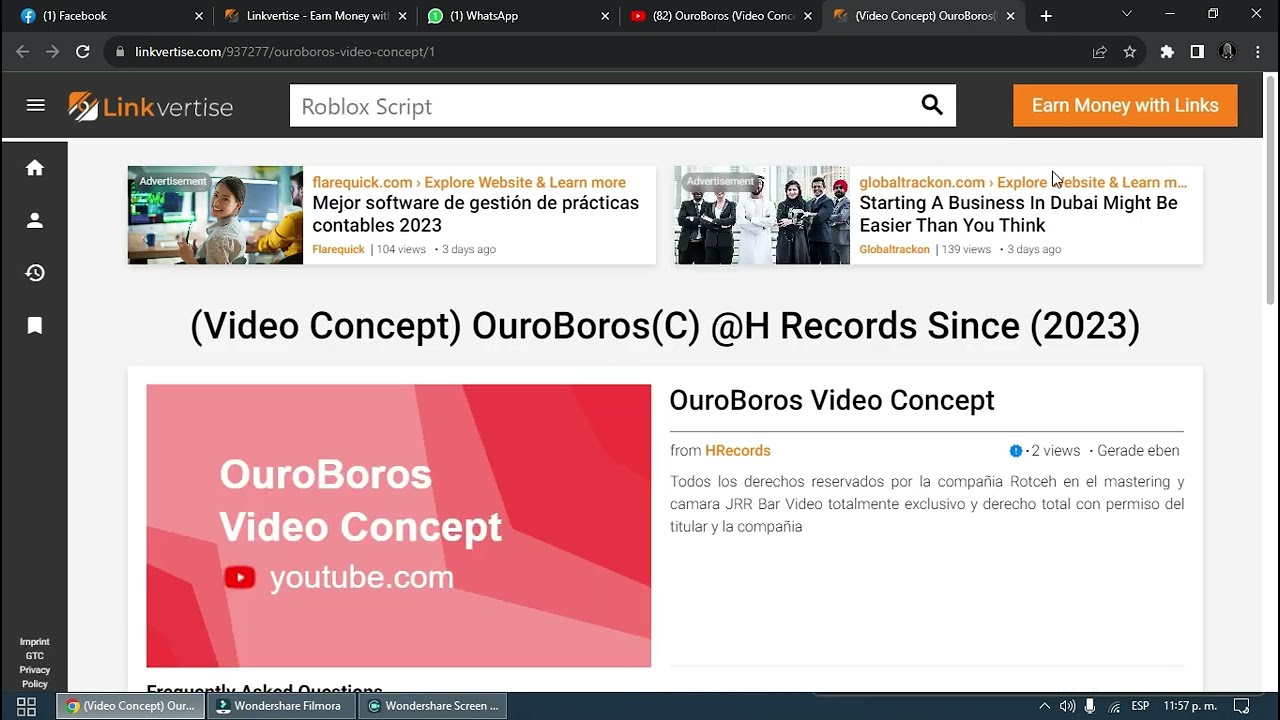This screenshot has width=1280, height=720.
Task: View site information lock icon
Action: (x=120, y=52)
